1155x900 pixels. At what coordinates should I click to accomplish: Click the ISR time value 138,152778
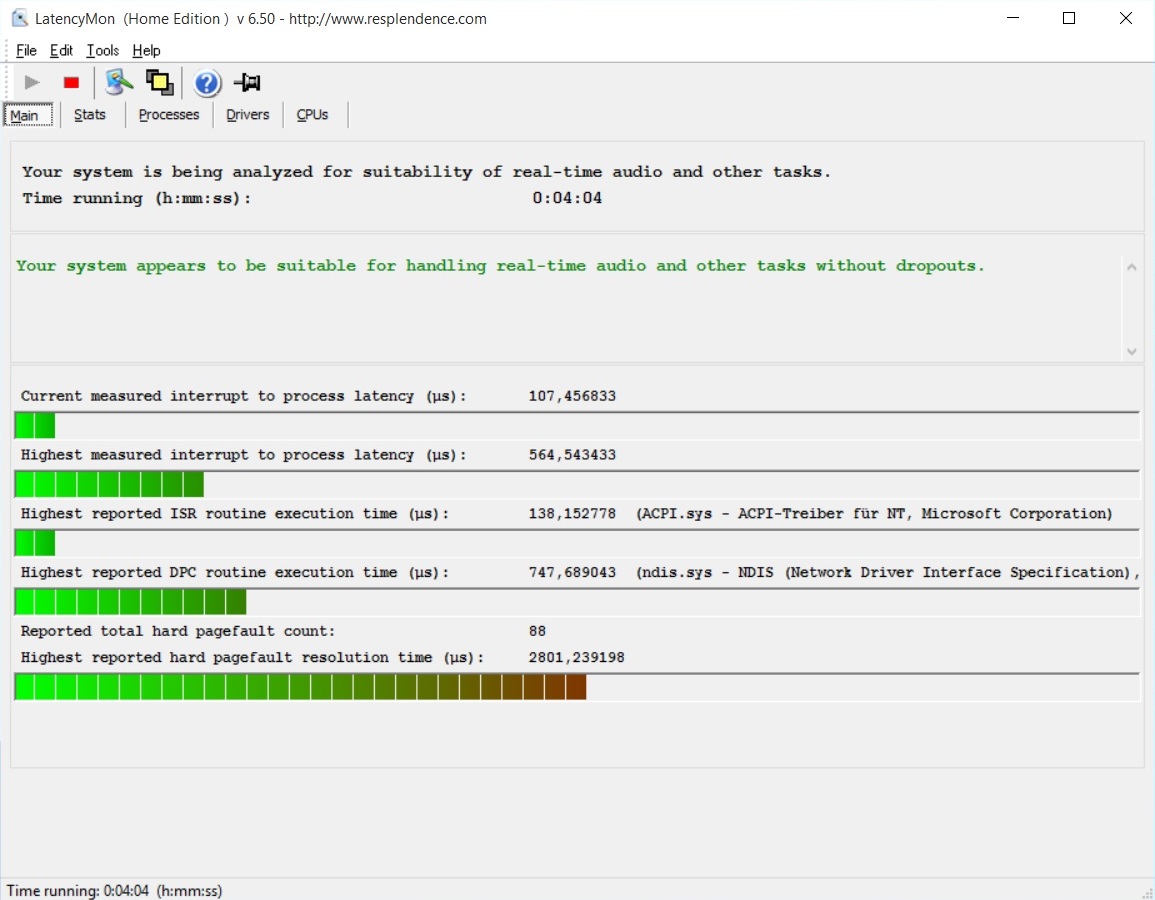click(x=572, y=514)
